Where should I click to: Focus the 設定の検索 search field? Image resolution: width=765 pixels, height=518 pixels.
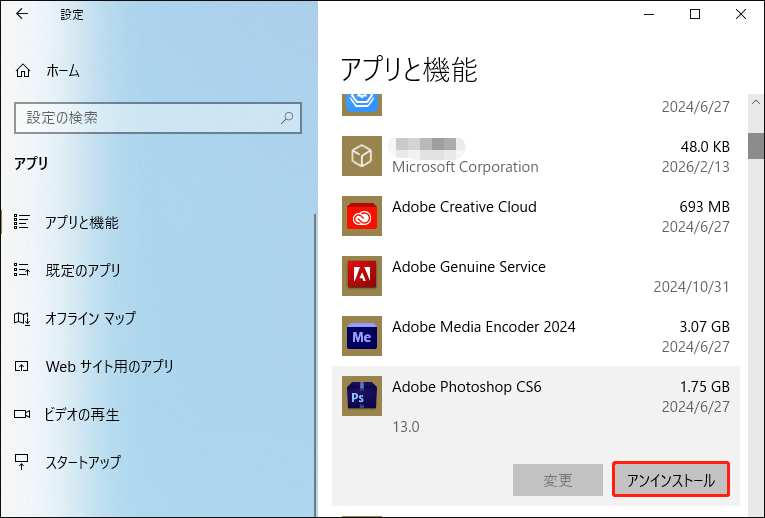[x=158, y=118]
